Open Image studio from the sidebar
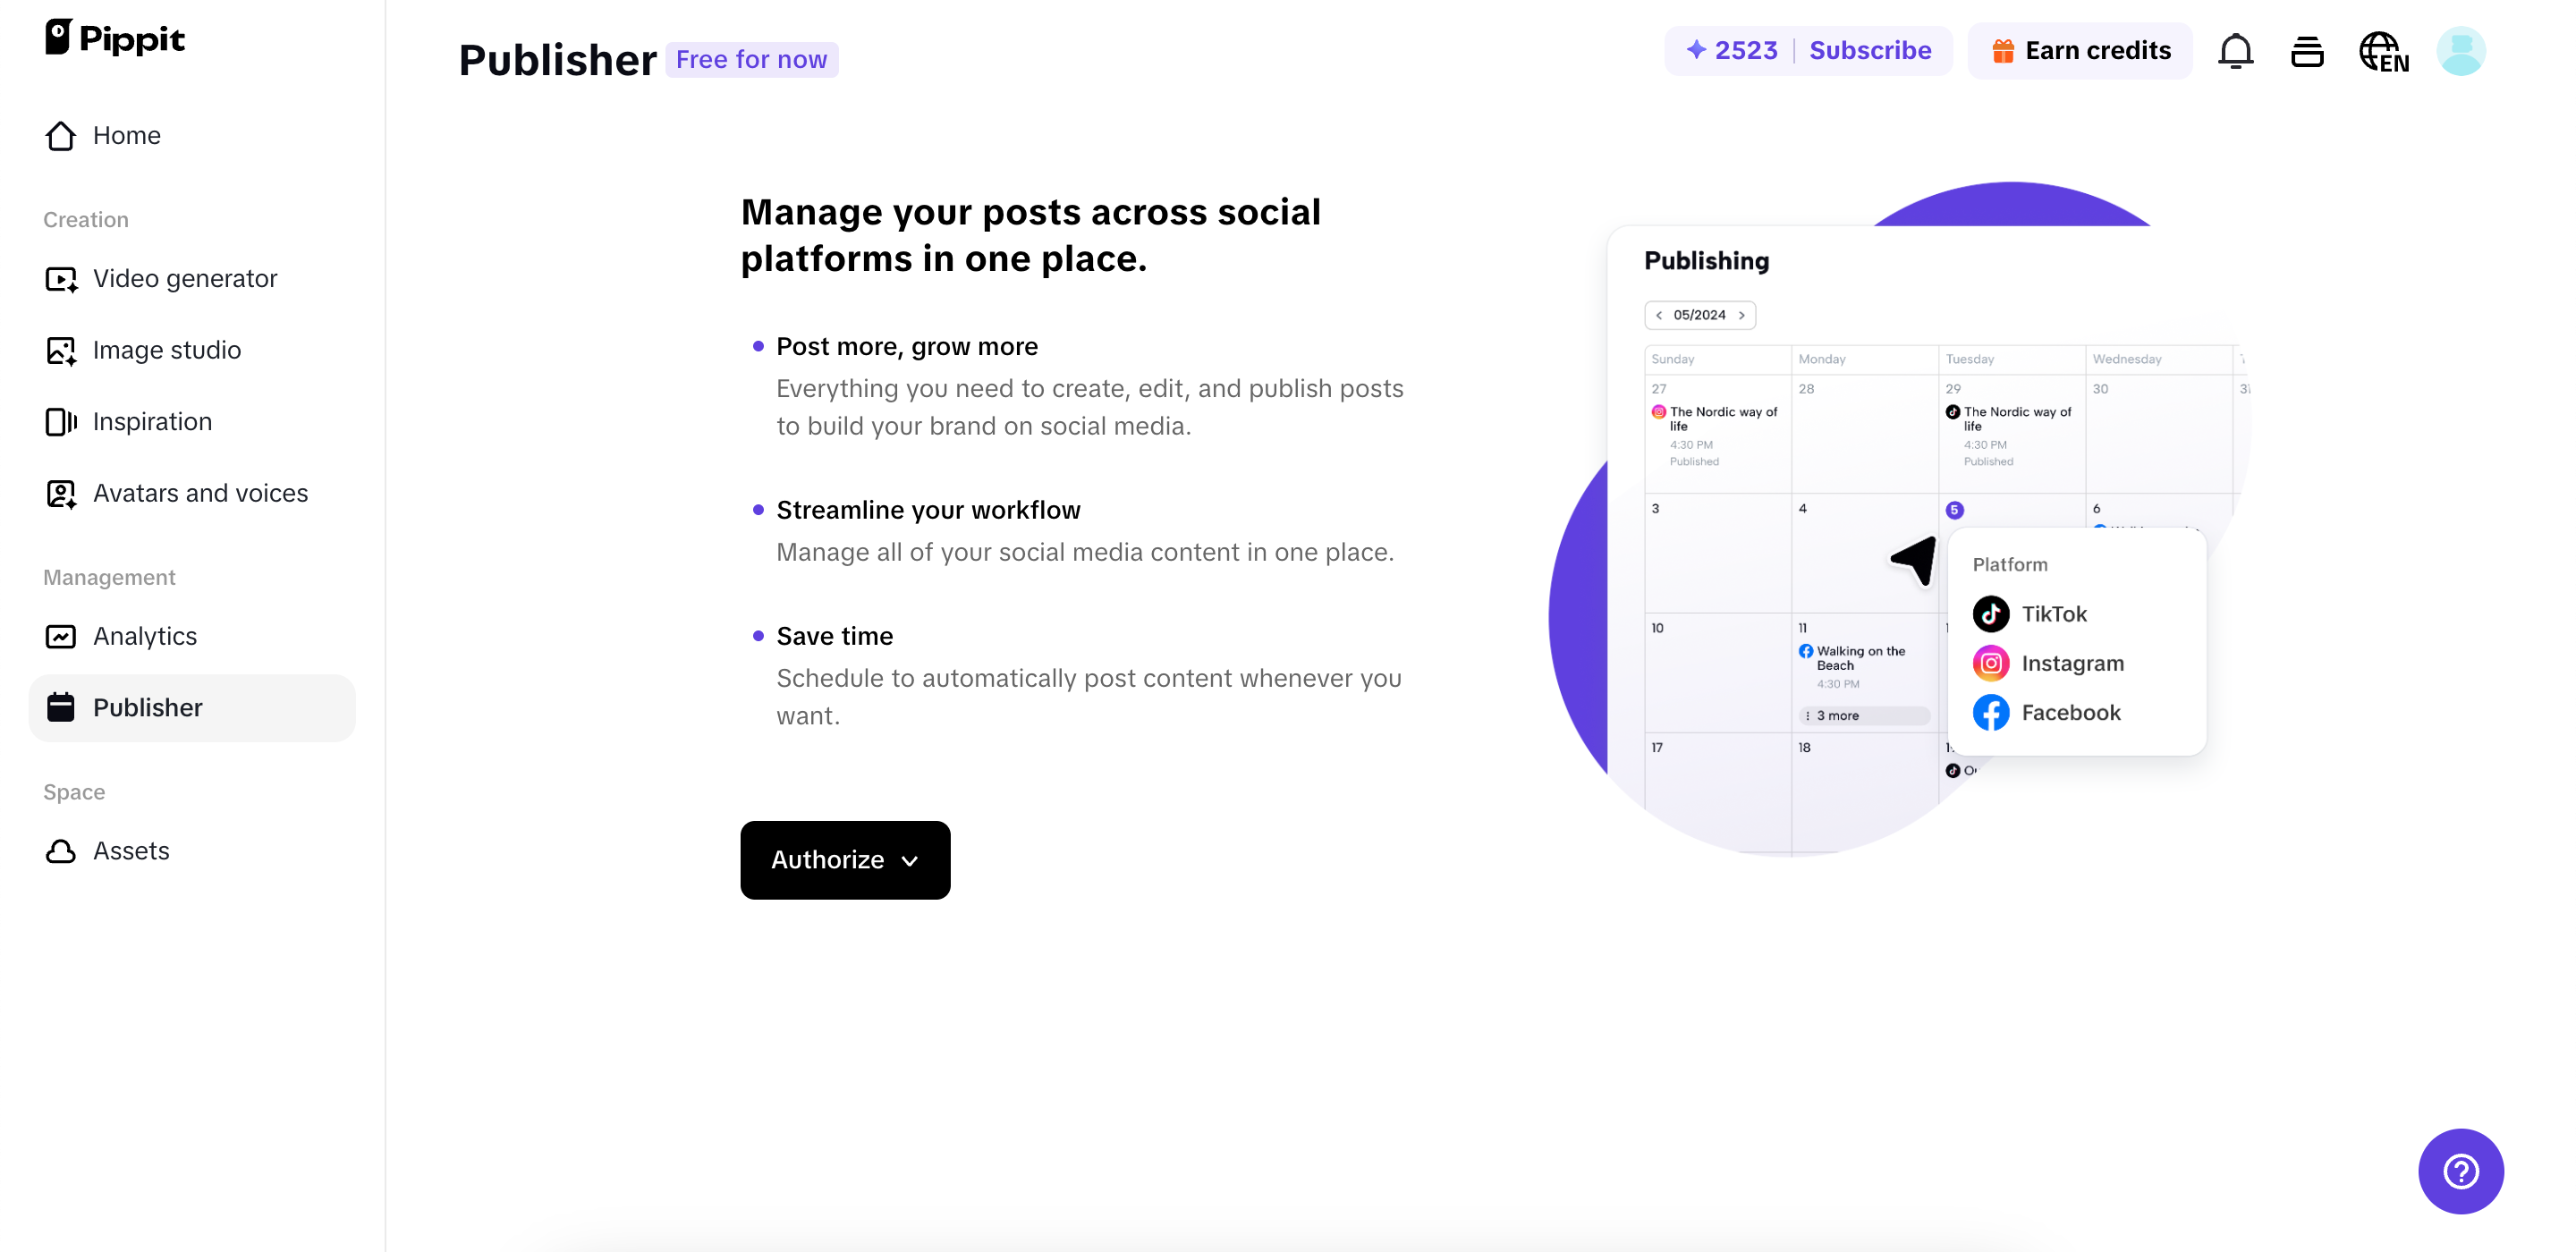 [166, 349]
